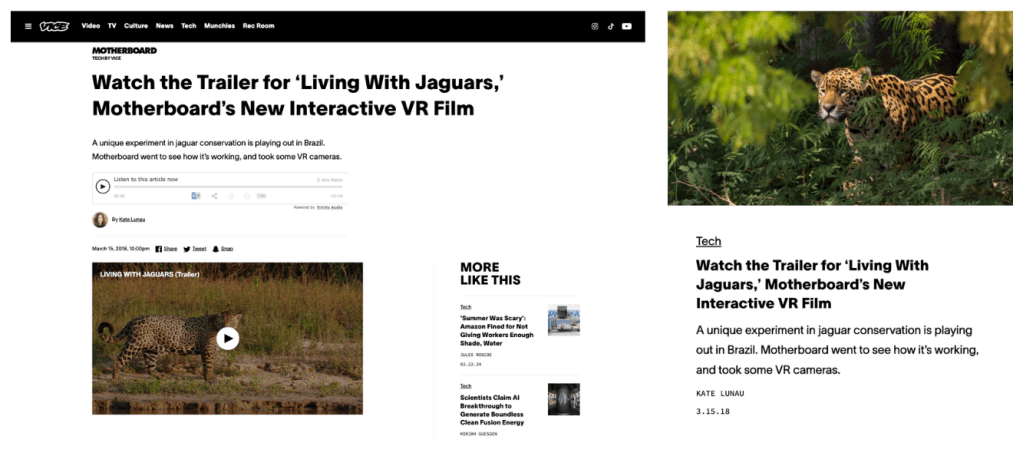Open Kate Lunau author link
This screenshot has width=1023, height=453.
132,219
